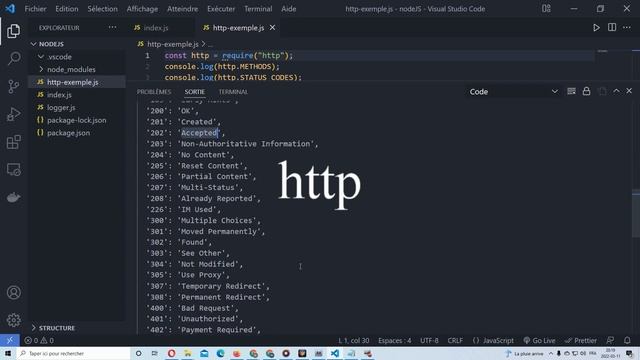Close the http-exemple.js editor tab

(x=272, y=28)
